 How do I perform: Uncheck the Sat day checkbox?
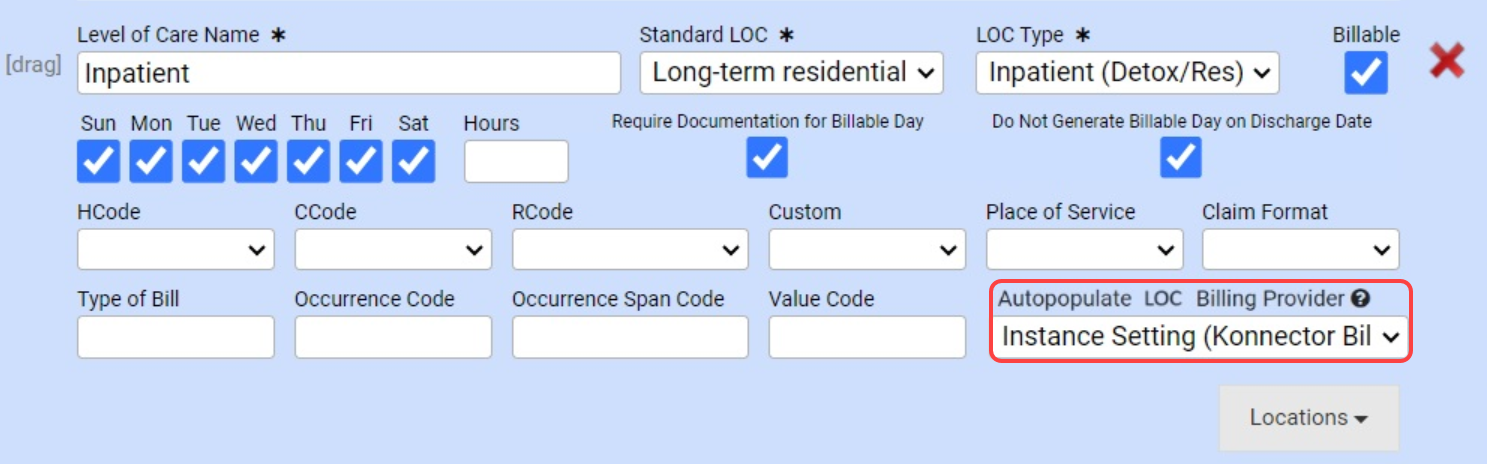point(413,161)
